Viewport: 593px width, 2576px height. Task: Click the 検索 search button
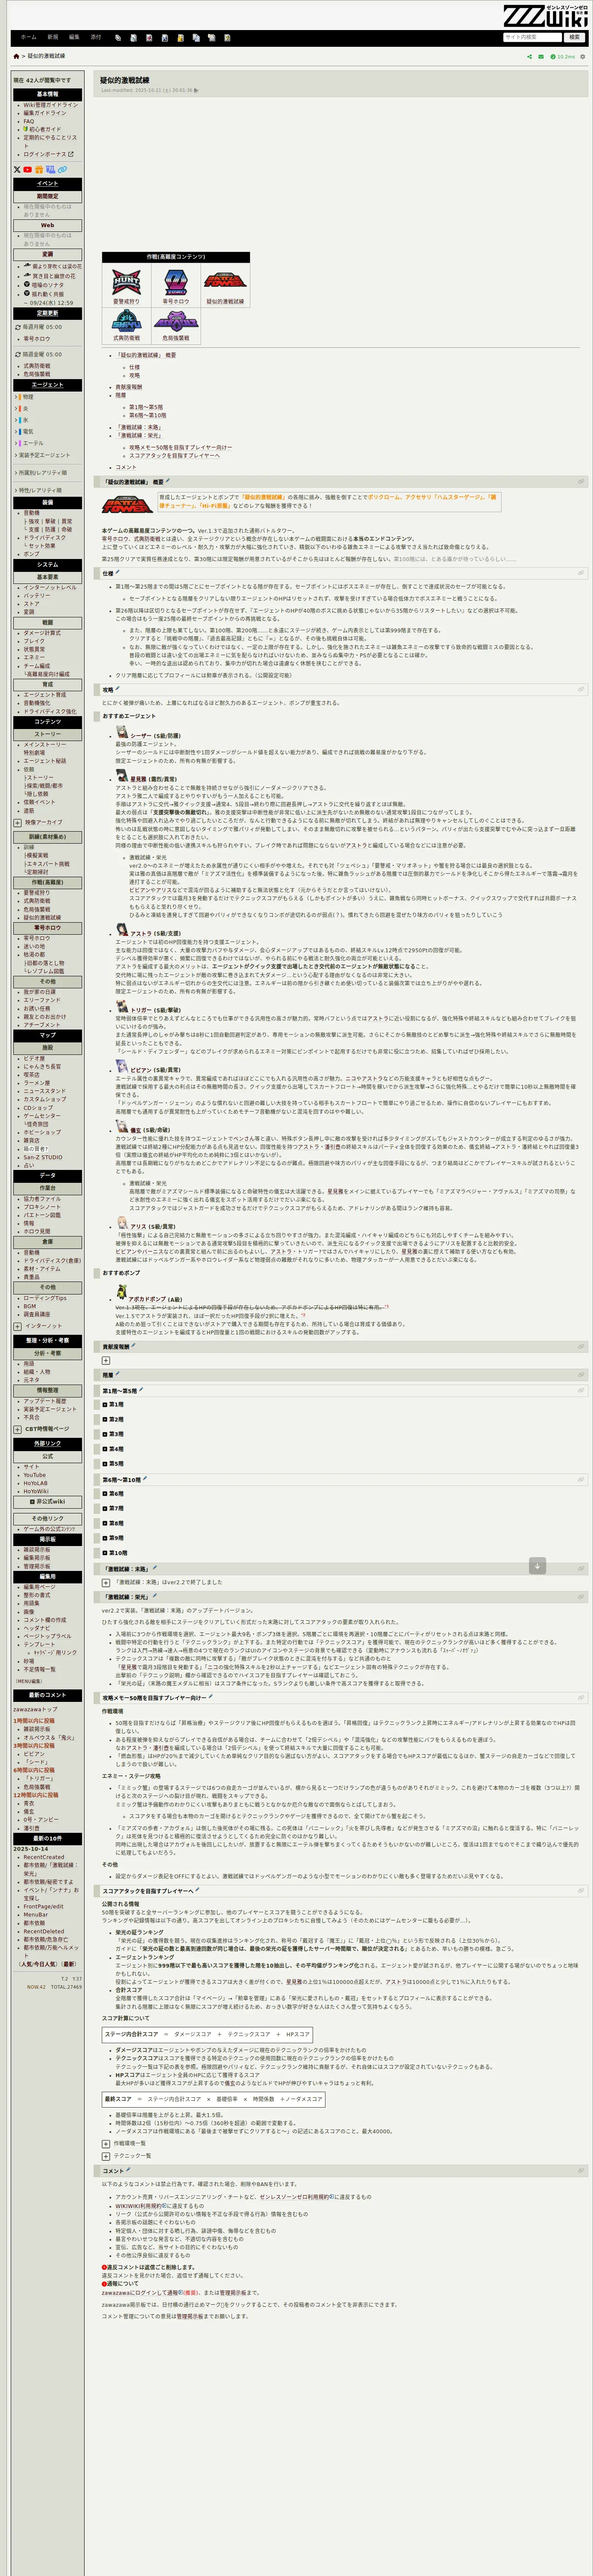tap(574, 37)
